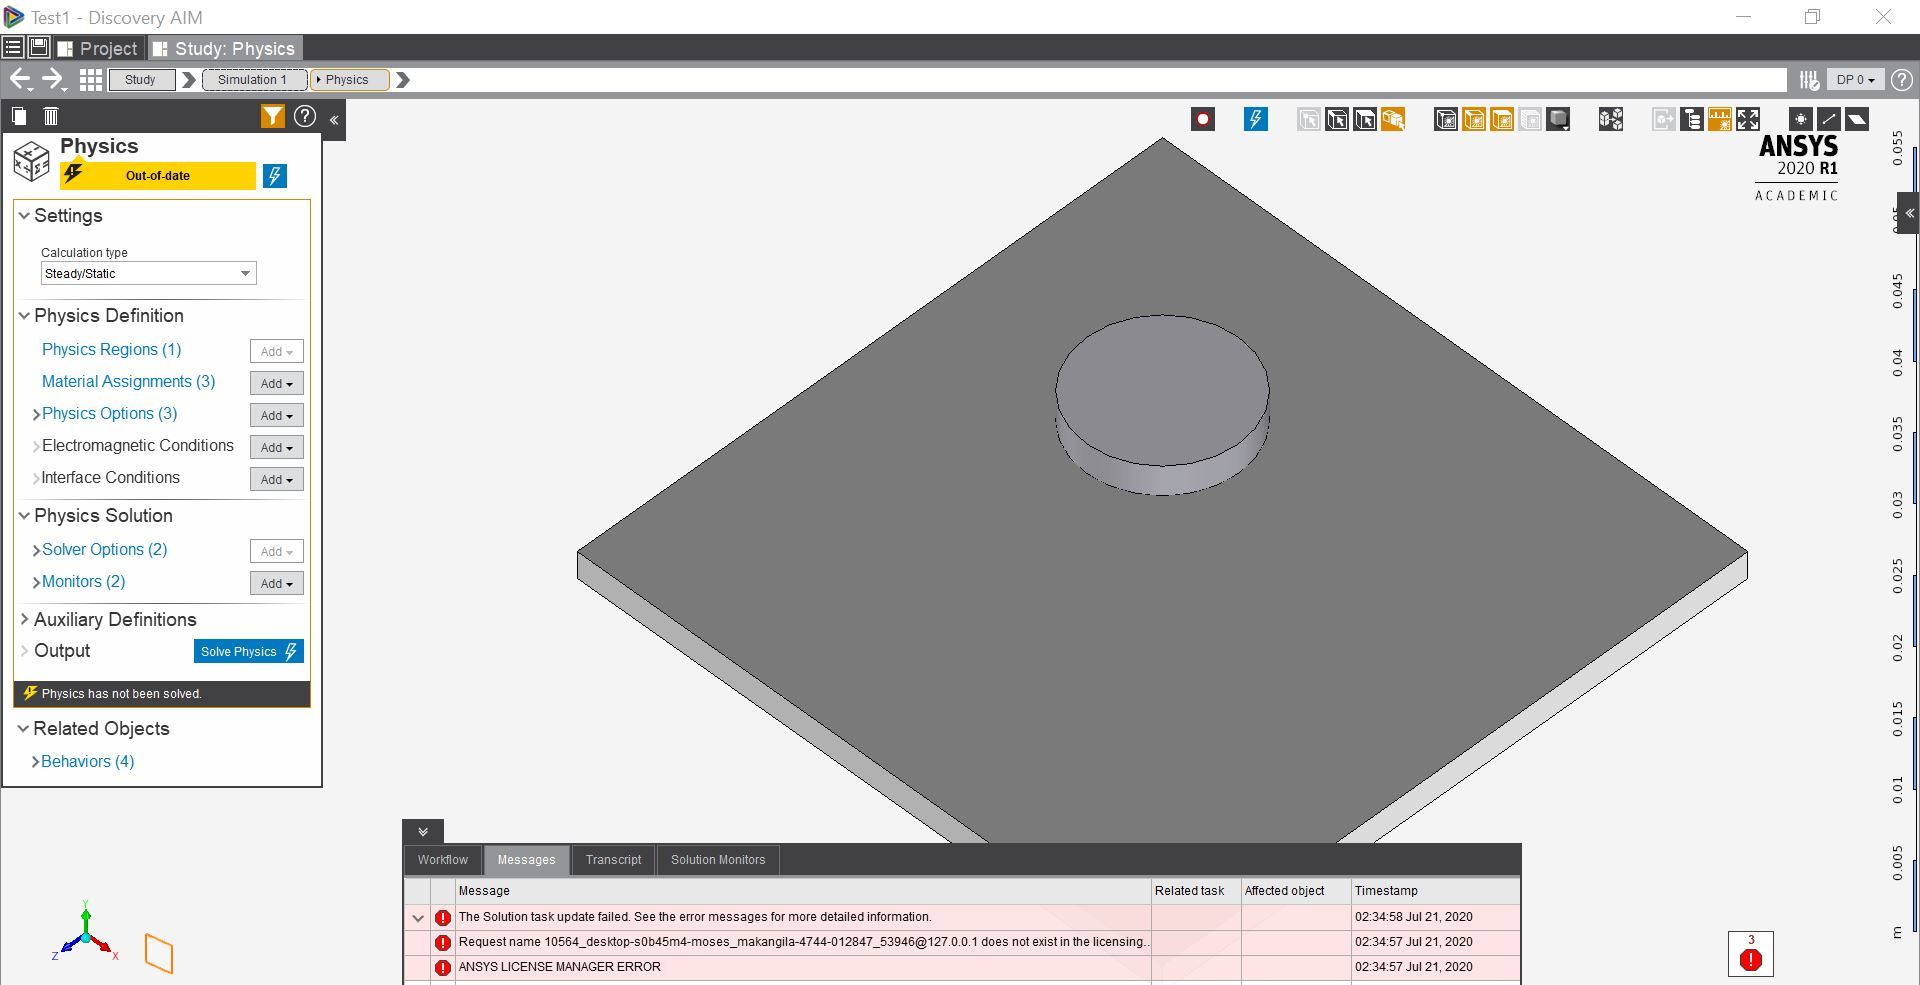
Task: Select the Messages tab
Action: 527,860
